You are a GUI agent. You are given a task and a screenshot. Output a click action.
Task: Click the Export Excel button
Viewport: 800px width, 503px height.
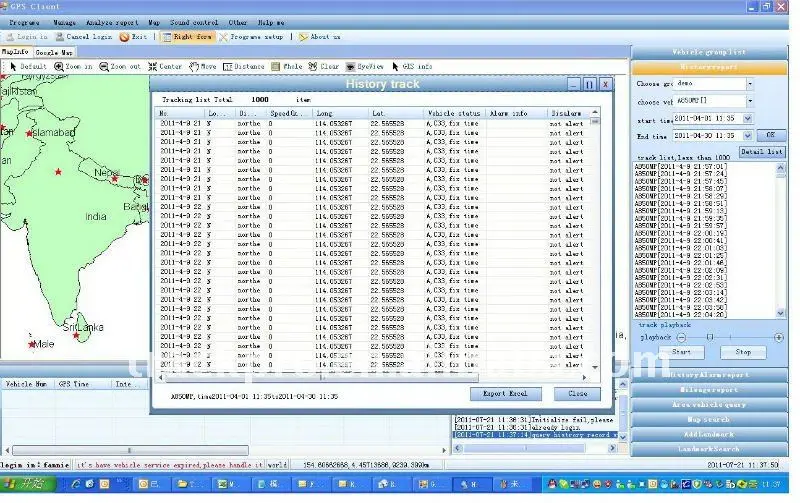click(x=512, y=394)
